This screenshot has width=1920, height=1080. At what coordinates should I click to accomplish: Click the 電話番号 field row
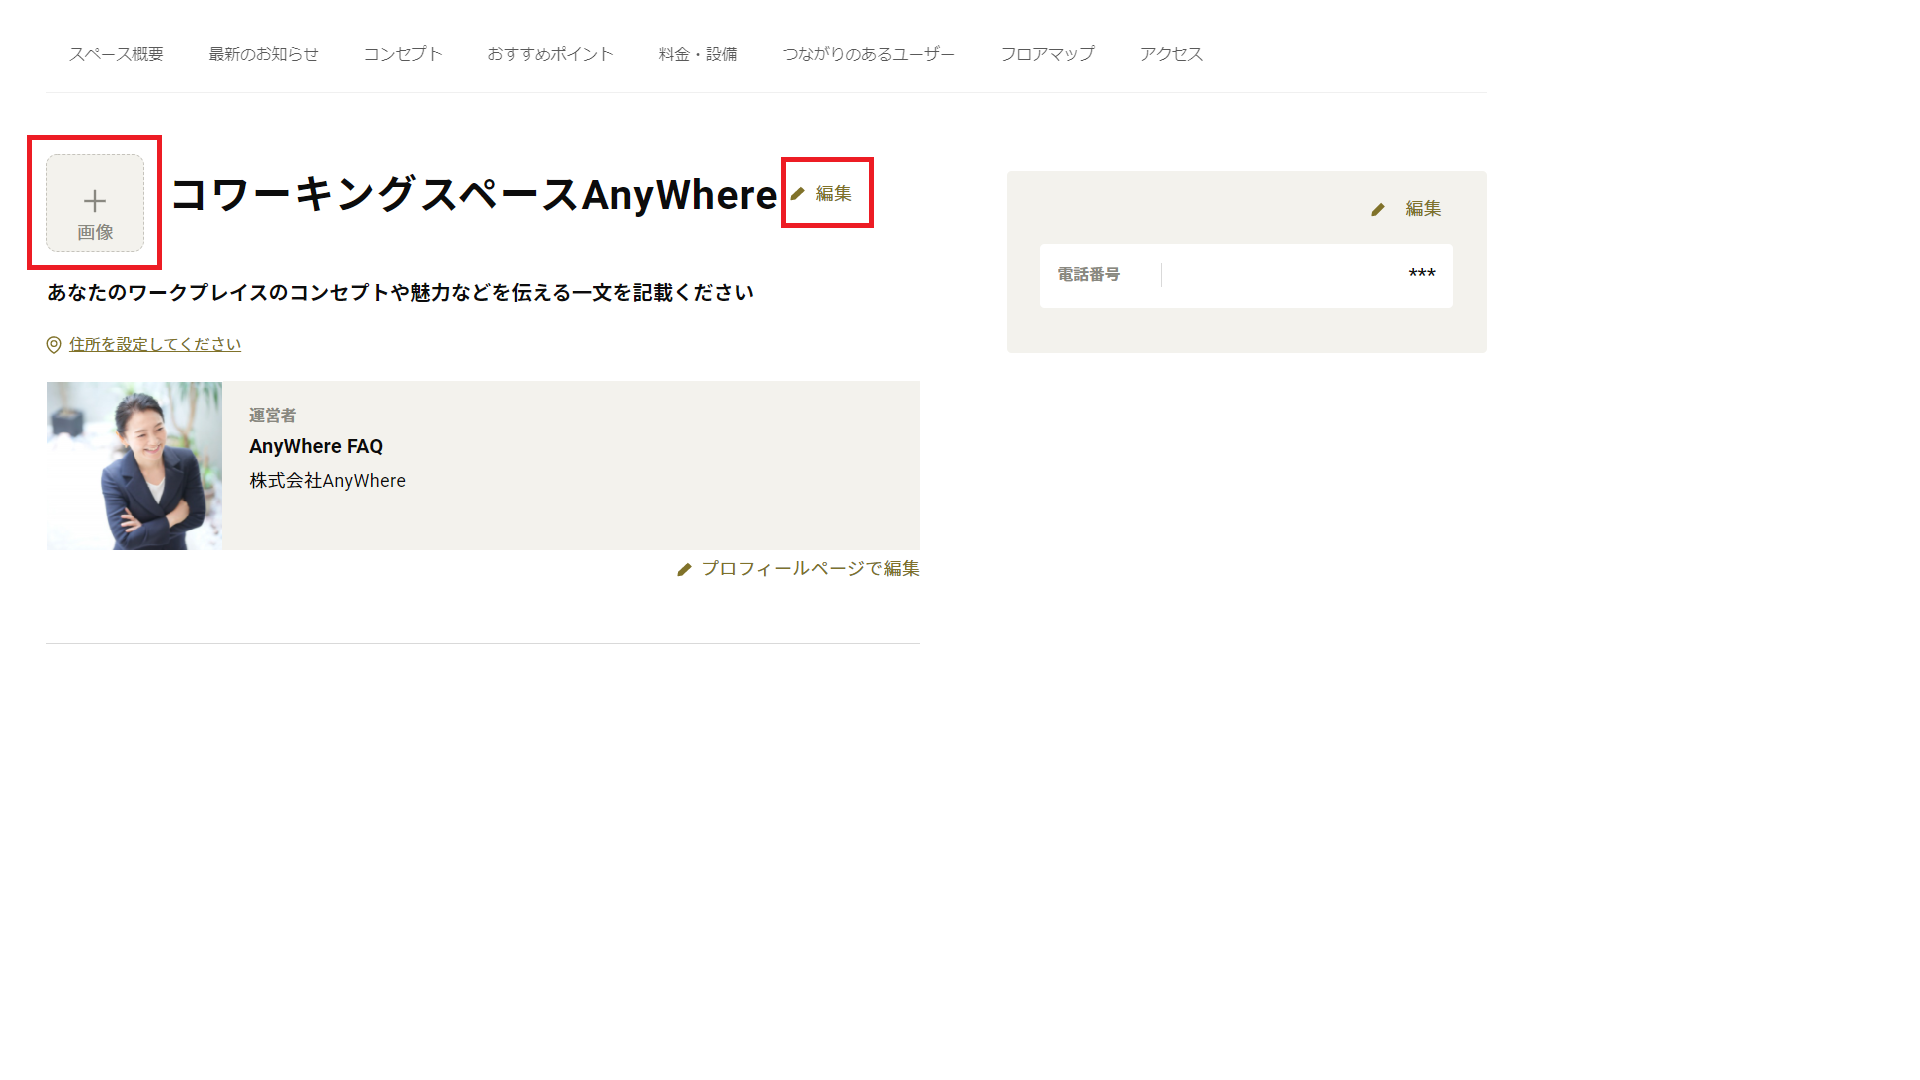pos(1245,275)
